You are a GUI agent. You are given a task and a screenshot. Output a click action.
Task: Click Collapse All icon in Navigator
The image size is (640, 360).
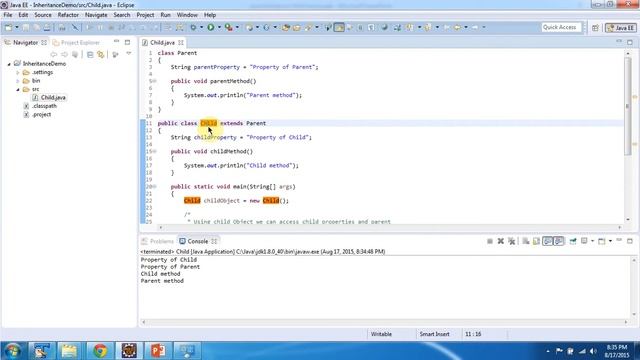click(90, 54)
